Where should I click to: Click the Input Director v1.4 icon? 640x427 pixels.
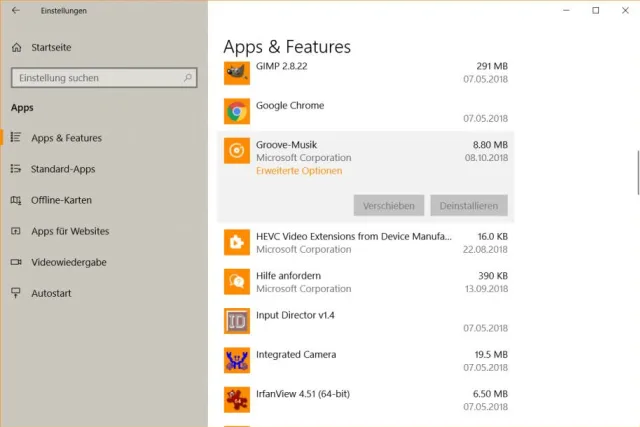[237, 321]
